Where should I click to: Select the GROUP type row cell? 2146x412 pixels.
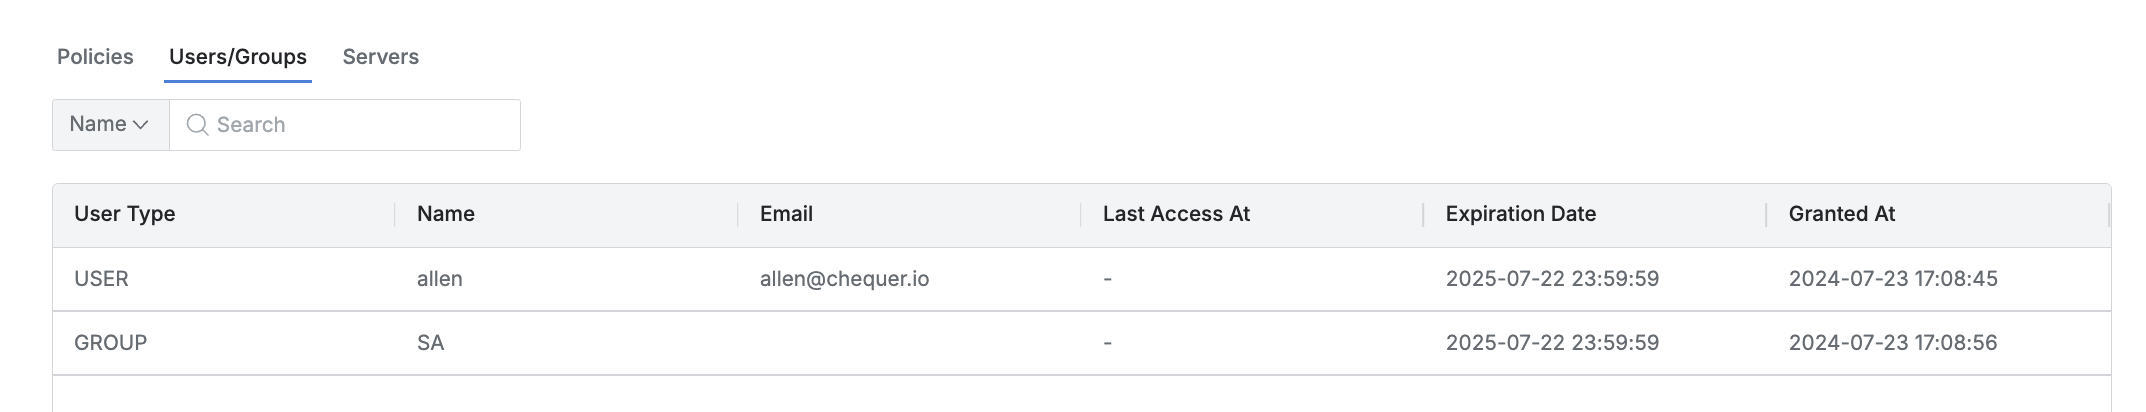(x=110, y=343)
